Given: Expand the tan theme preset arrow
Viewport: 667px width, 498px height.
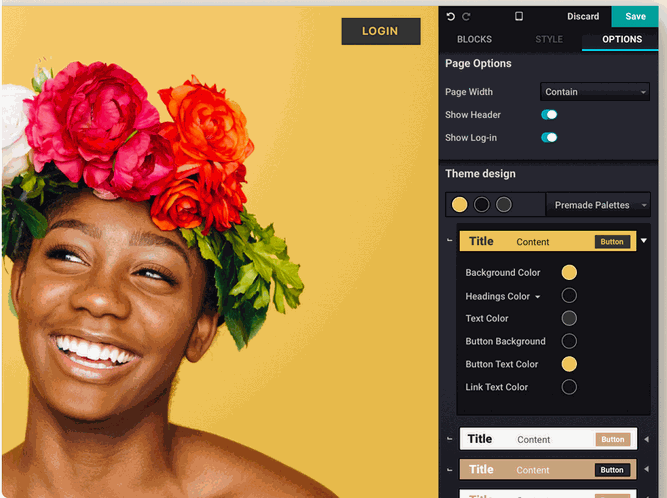Looking at the screenshot, I should tap(646, 469).
